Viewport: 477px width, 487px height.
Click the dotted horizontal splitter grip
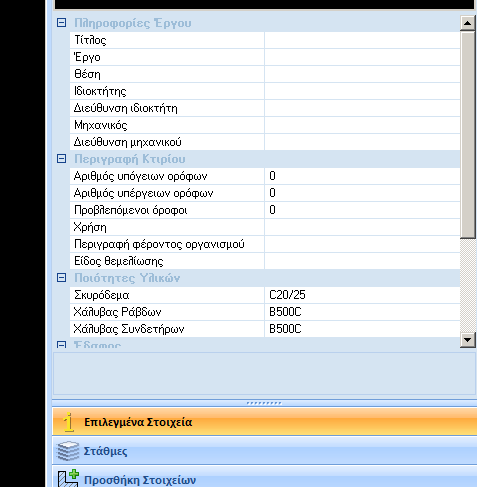point(264,403)
